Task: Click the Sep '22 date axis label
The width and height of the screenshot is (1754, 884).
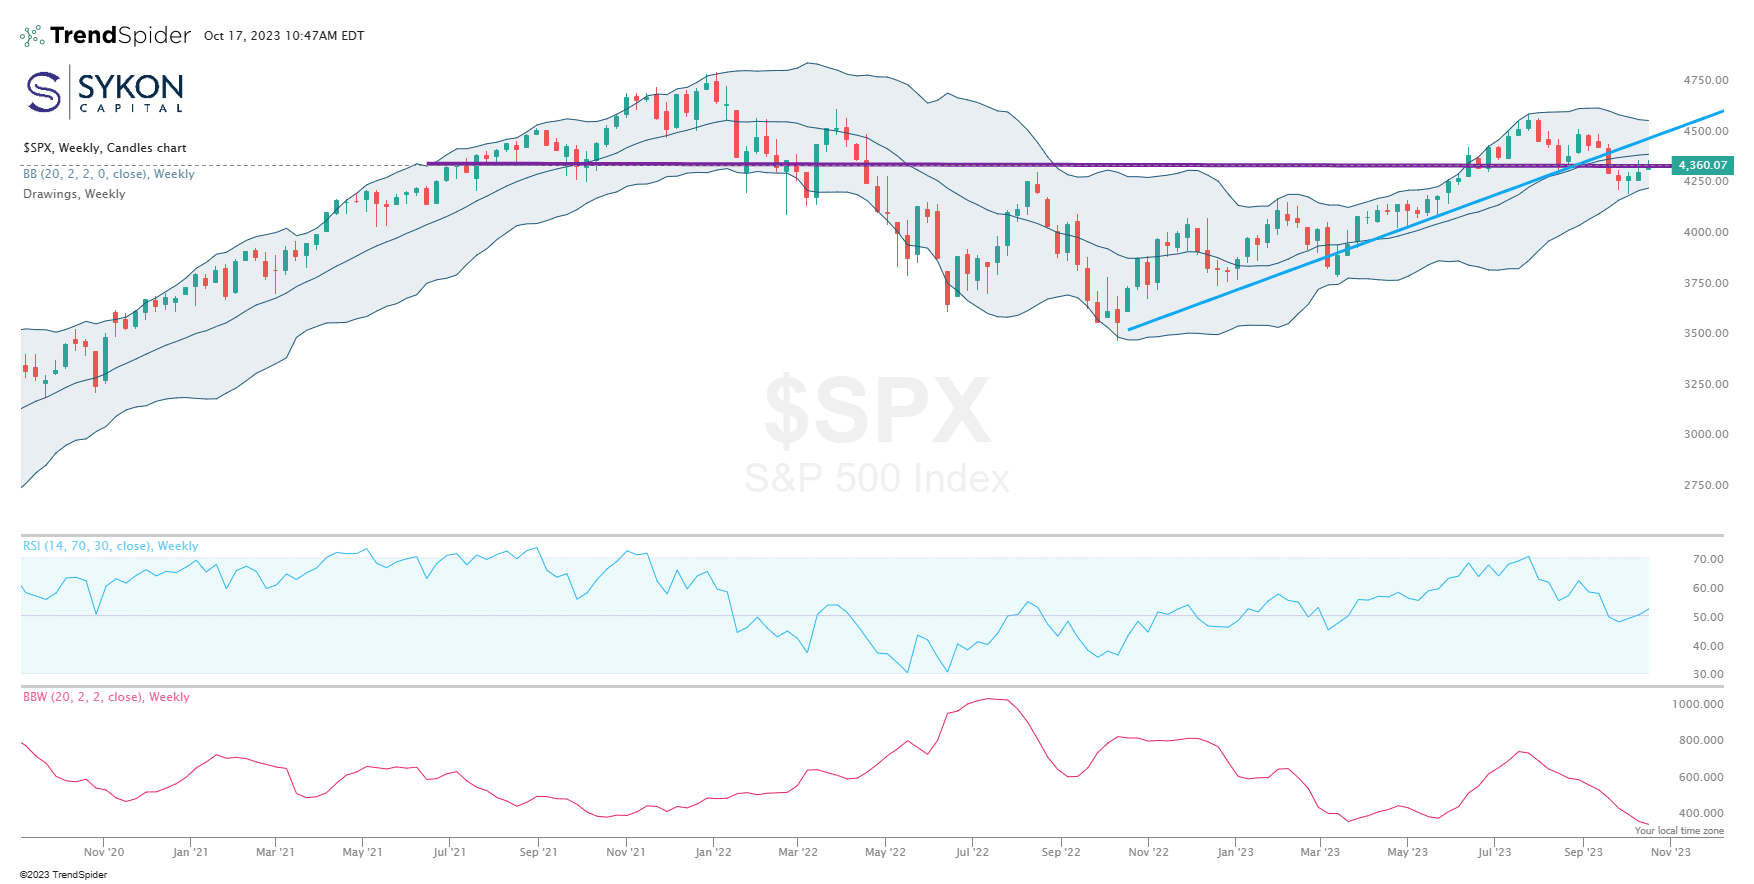Action: click(1061, 852)
